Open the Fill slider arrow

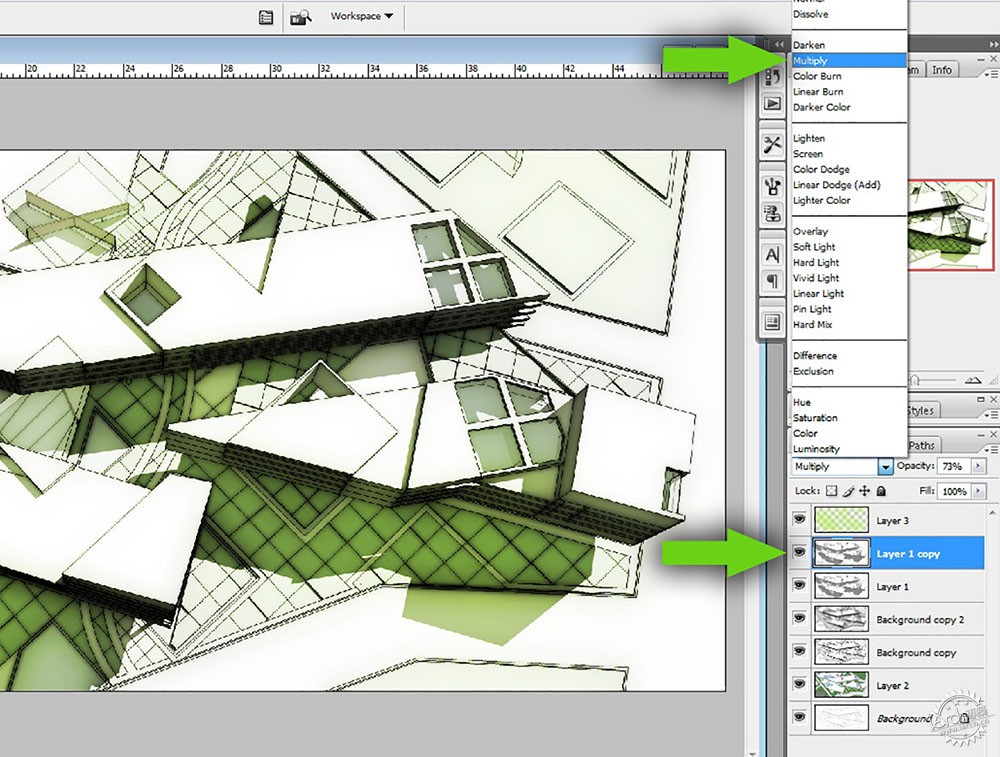click(x=978, y=492)
